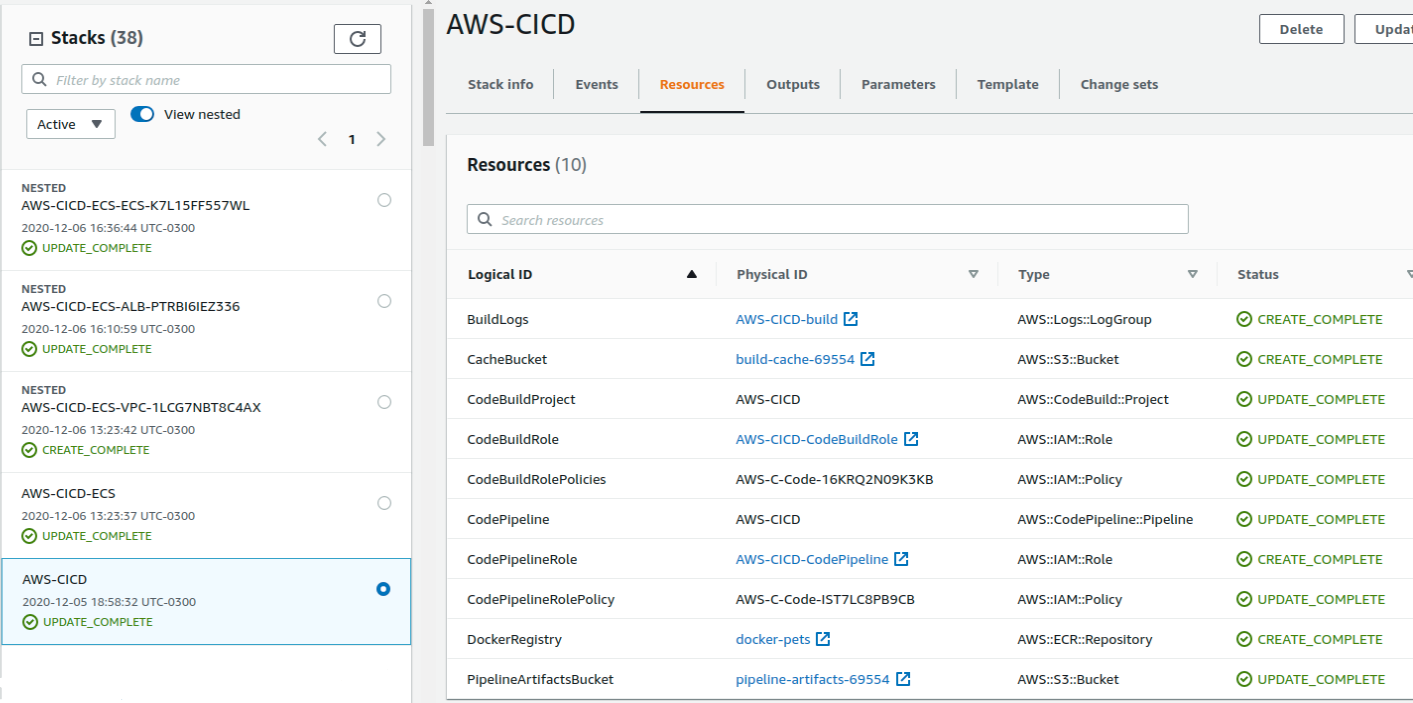1413x703 pixels.
Task: Open external link icon next to AWS-CICD-CodeBuildRole
Action: [911, 439]
